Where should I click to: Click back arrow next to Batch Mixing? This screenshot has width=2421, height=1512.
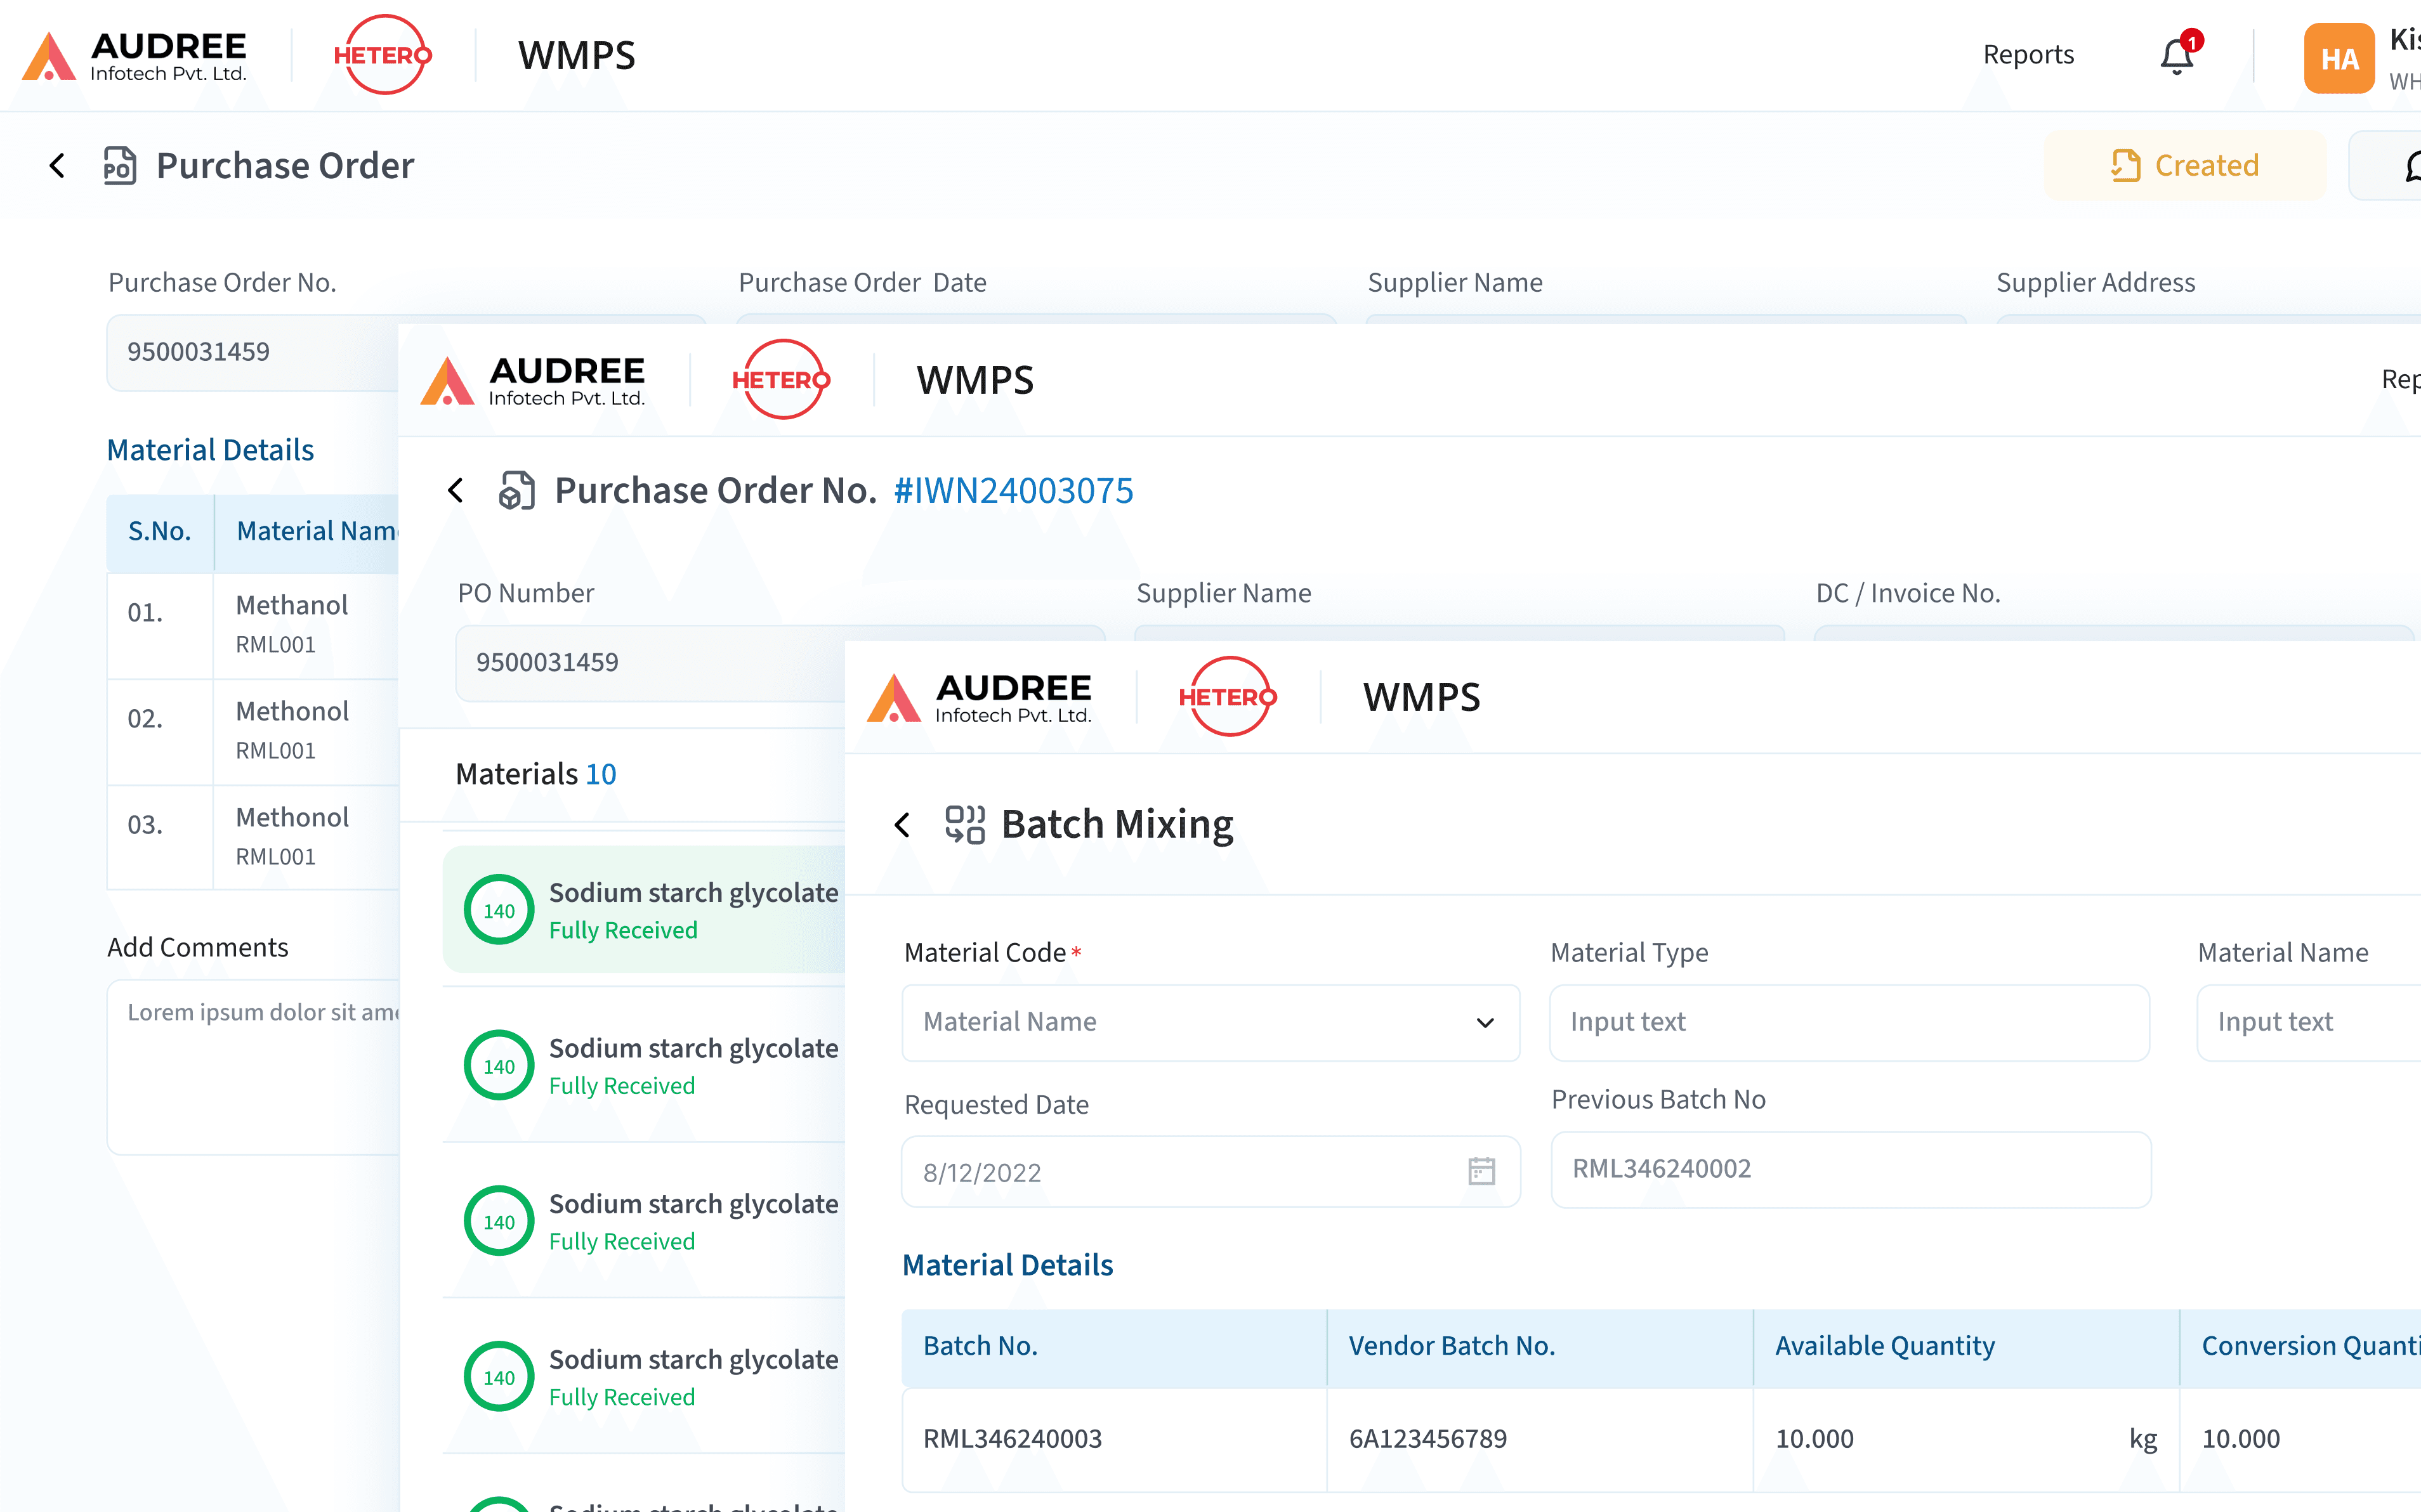tap(902, 824)
